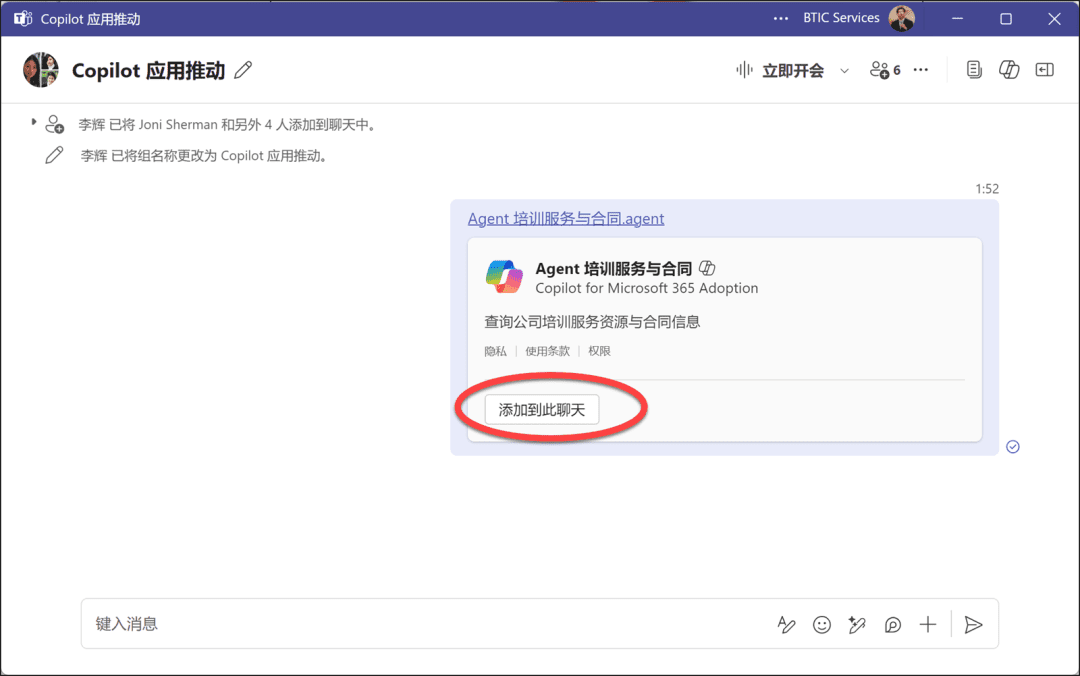Click Copilot for Microsoft 365 Adoption text

coord(647,288)
